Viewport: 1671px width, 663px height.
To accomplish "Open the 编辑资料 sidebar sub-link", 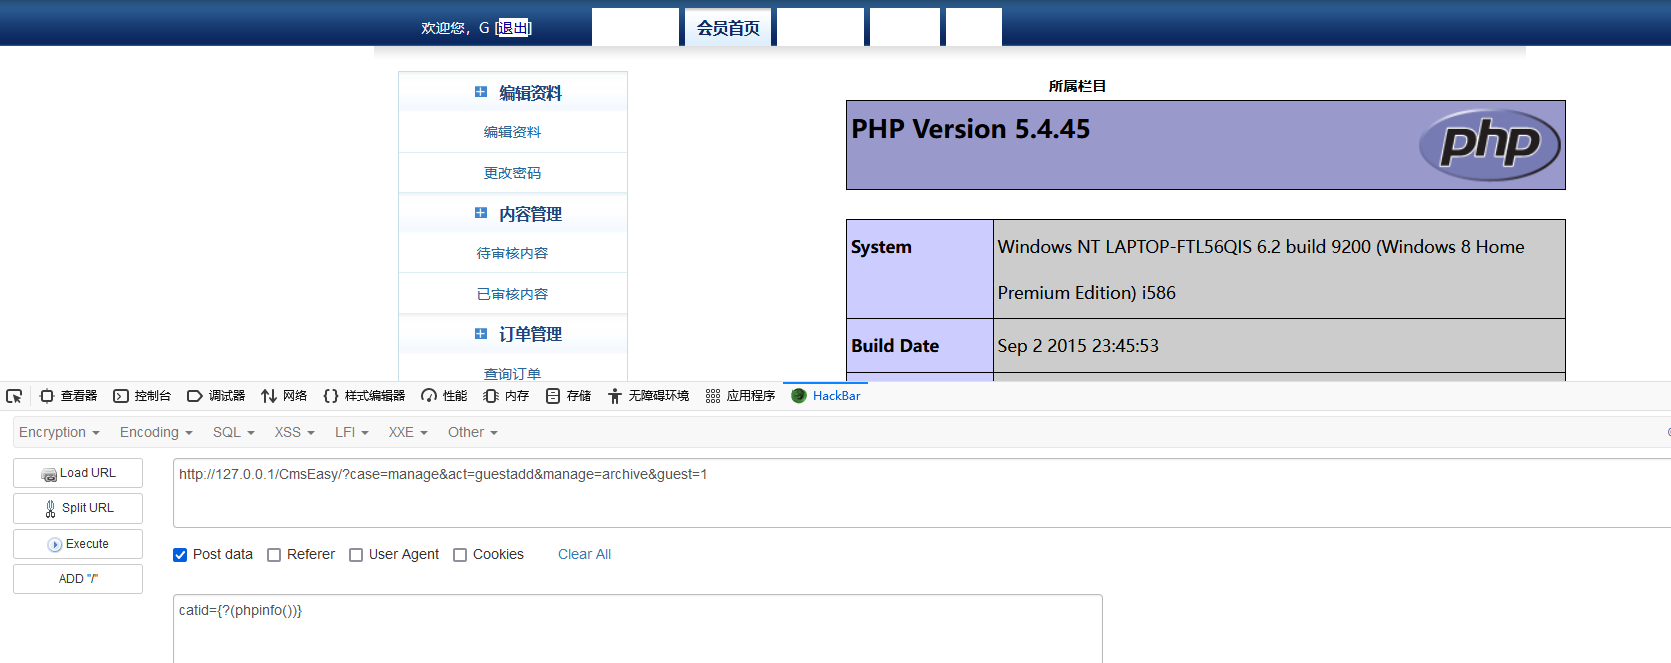I will coord(513,132).
